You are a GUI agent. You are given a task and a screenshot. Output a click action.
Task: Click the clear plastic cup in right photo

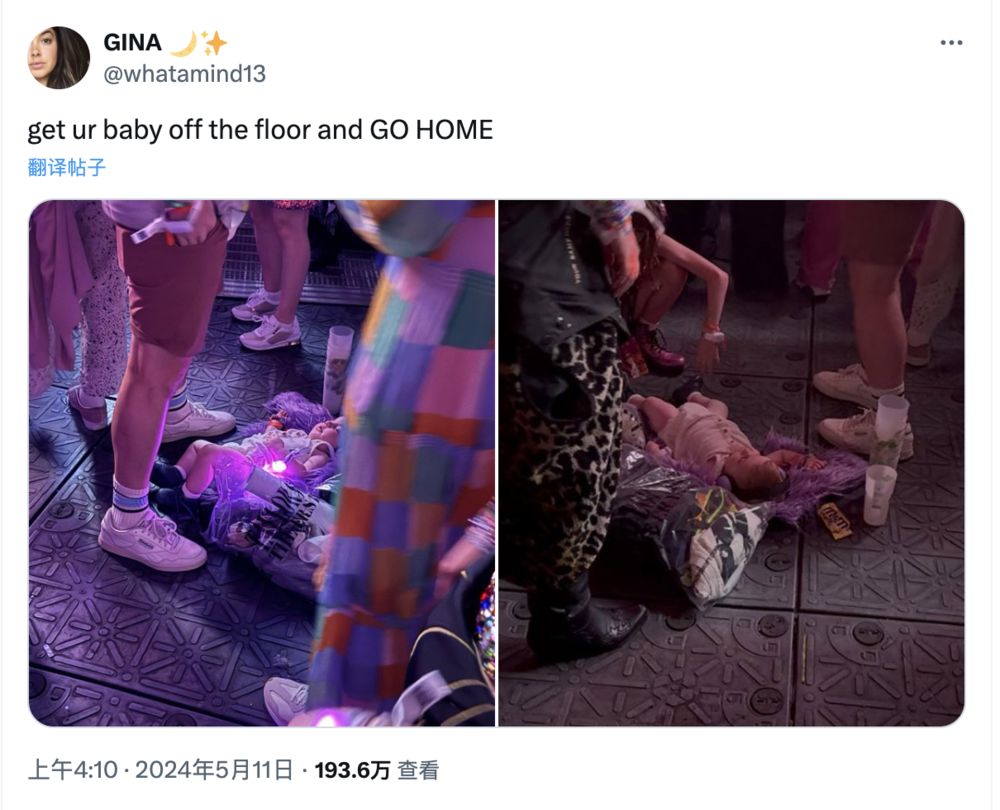point(880,495)
